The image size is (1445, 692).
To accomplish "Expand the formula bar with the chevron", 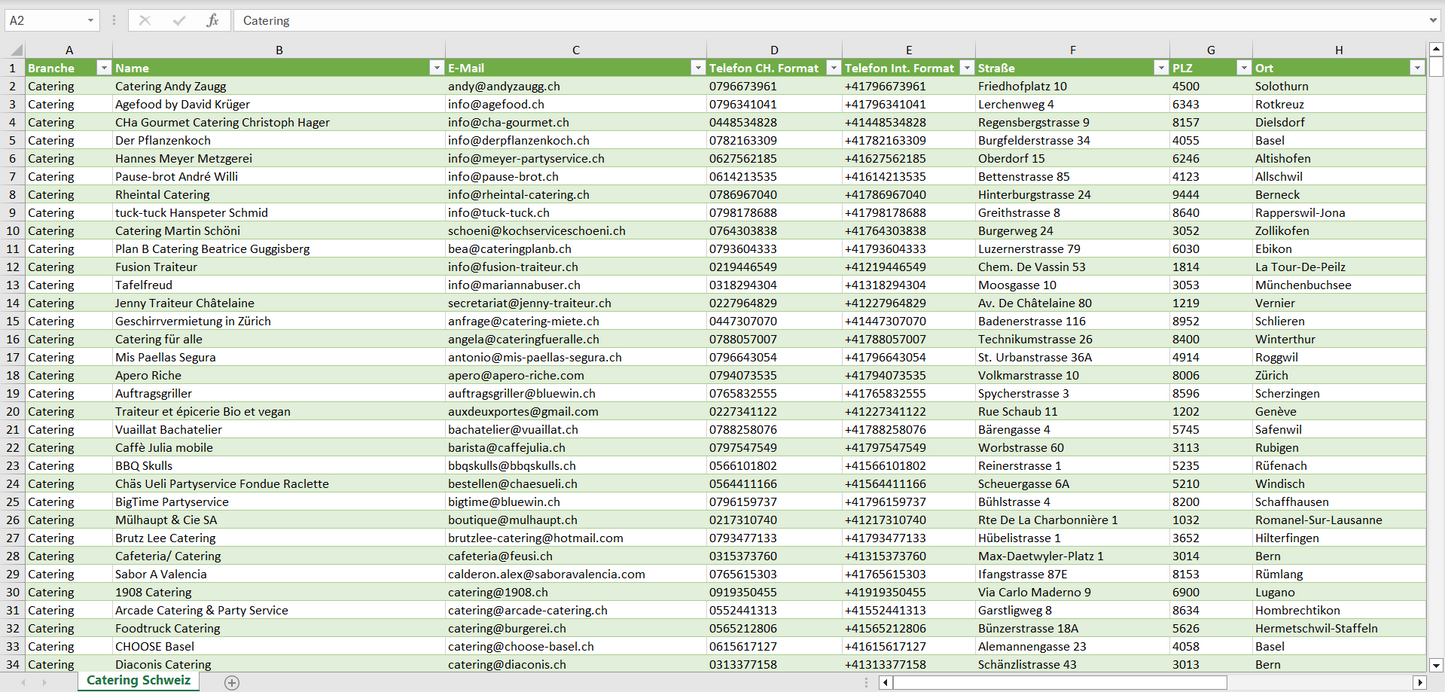I will 1434,20.
